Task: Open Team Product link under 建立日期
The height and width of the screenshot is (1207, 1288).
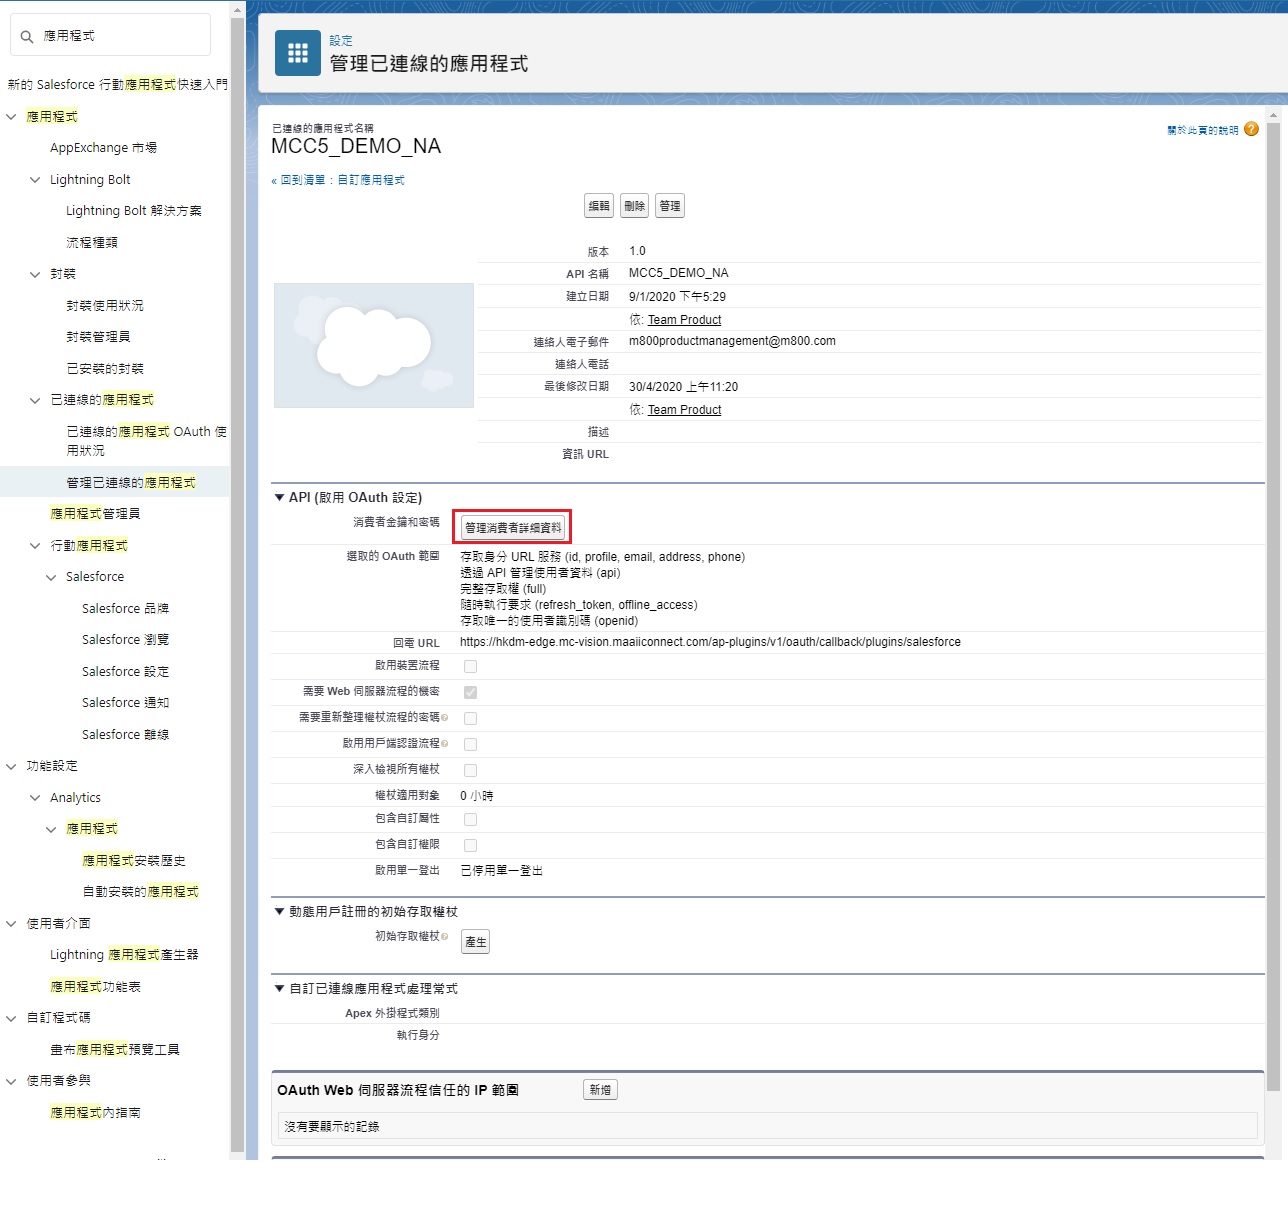Action: click(x=684, y=320)
